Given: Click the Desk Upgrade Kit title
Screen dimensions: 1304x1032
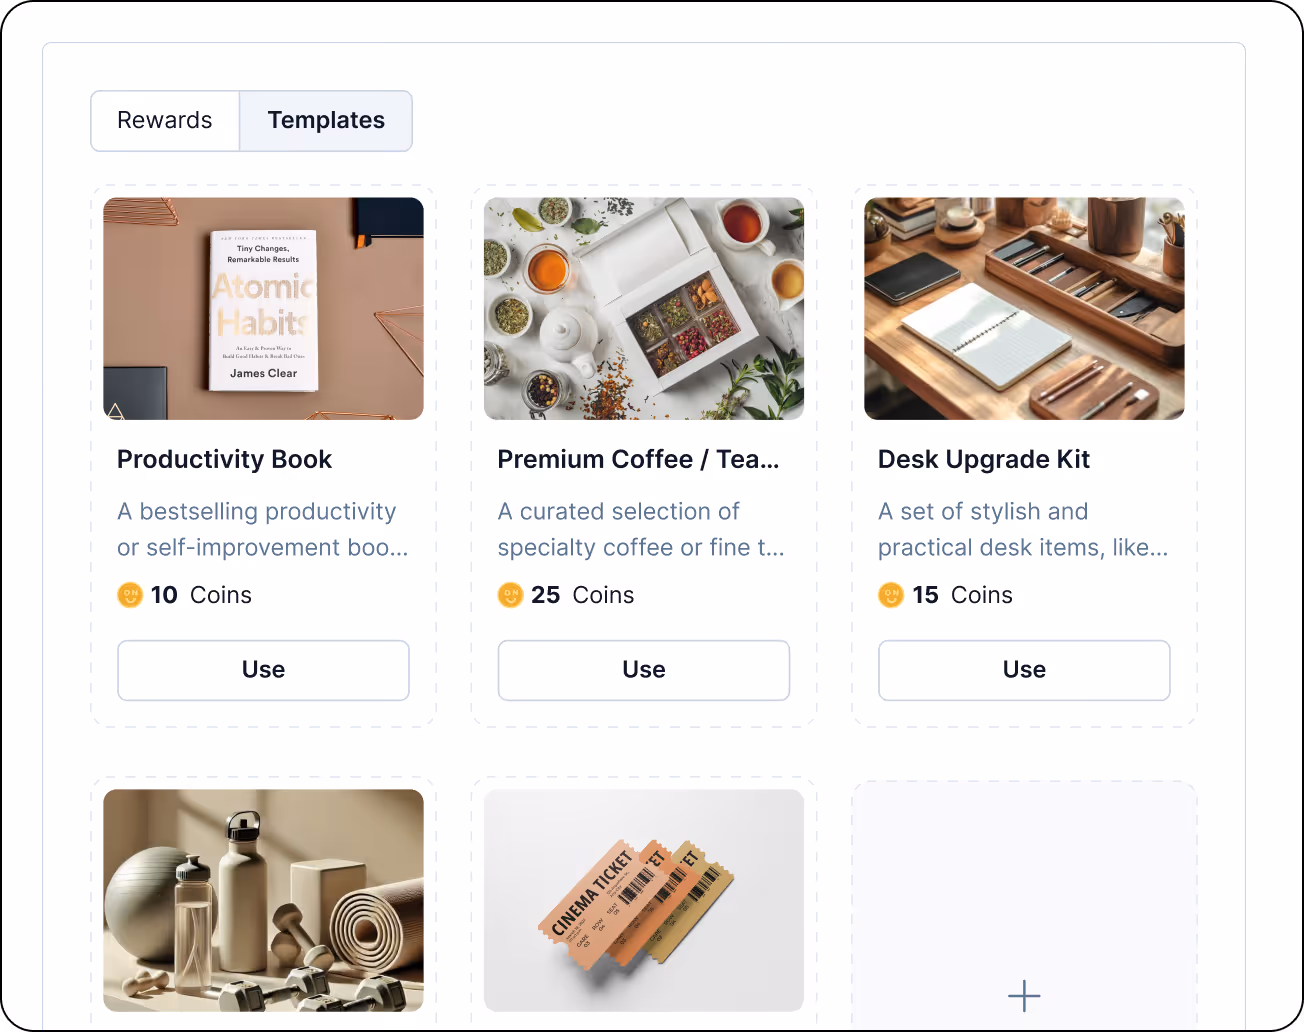Looking at the screenshot, I should coord(984,459).
